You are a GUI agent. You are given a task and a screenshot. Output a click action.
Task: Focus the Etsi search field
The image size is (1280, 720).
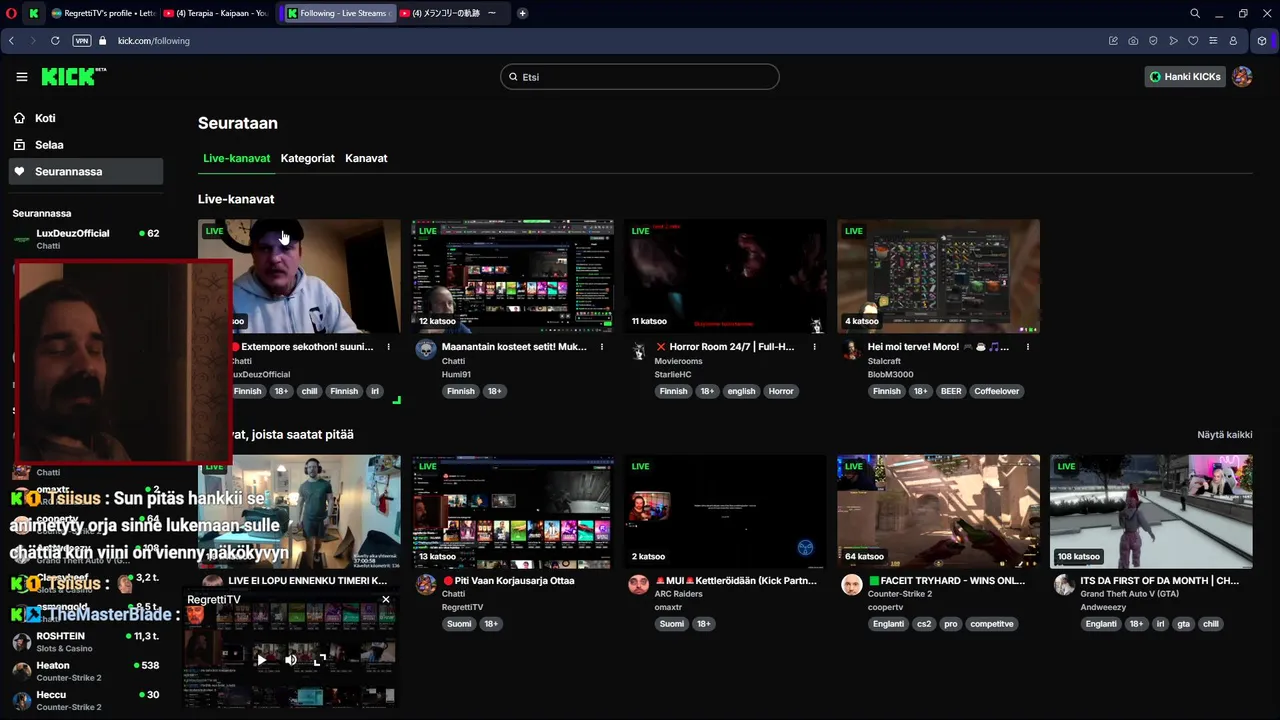(x=640, y=77)
